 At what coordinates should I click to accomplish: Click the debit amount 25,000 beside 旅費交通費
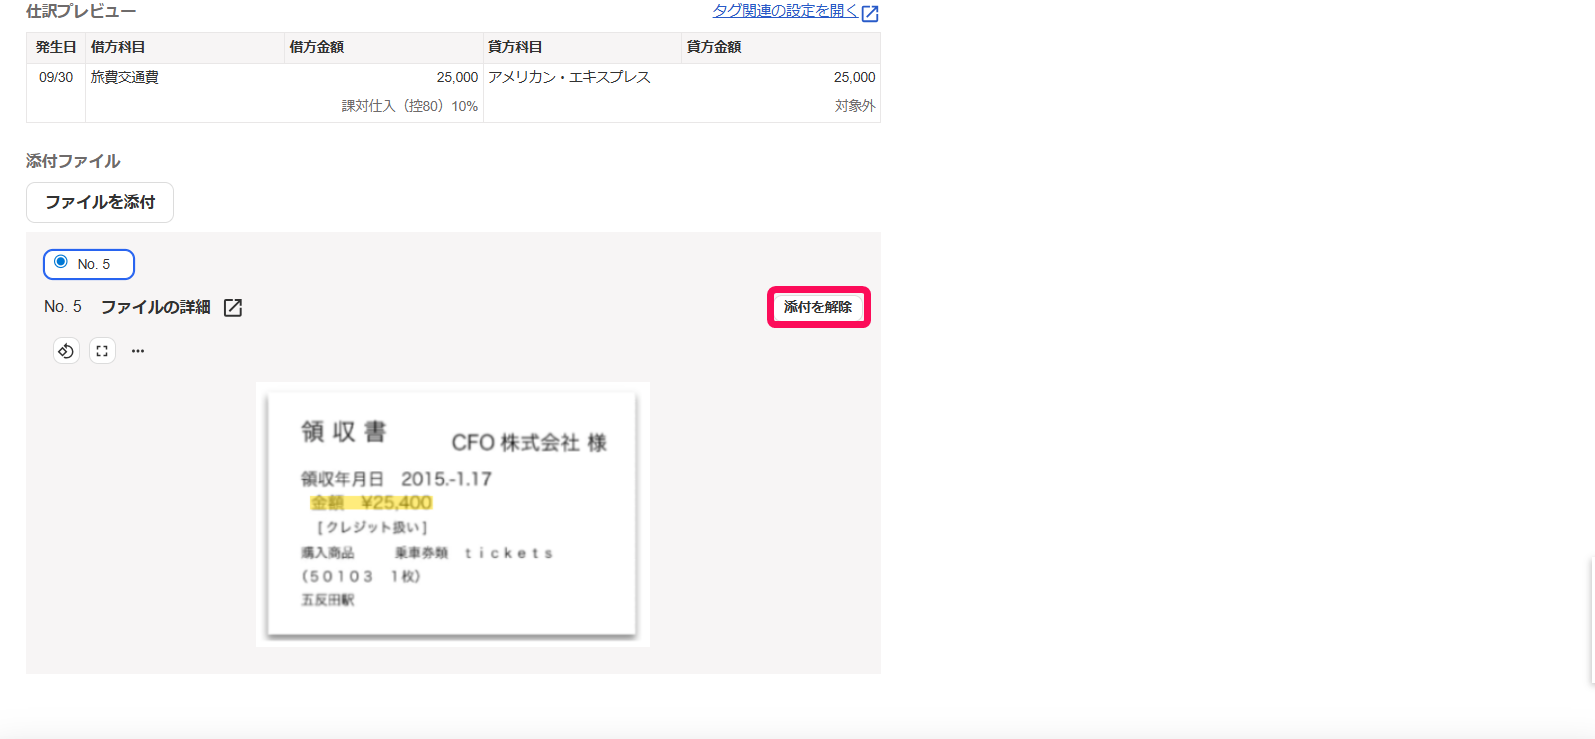click(457, 77)
